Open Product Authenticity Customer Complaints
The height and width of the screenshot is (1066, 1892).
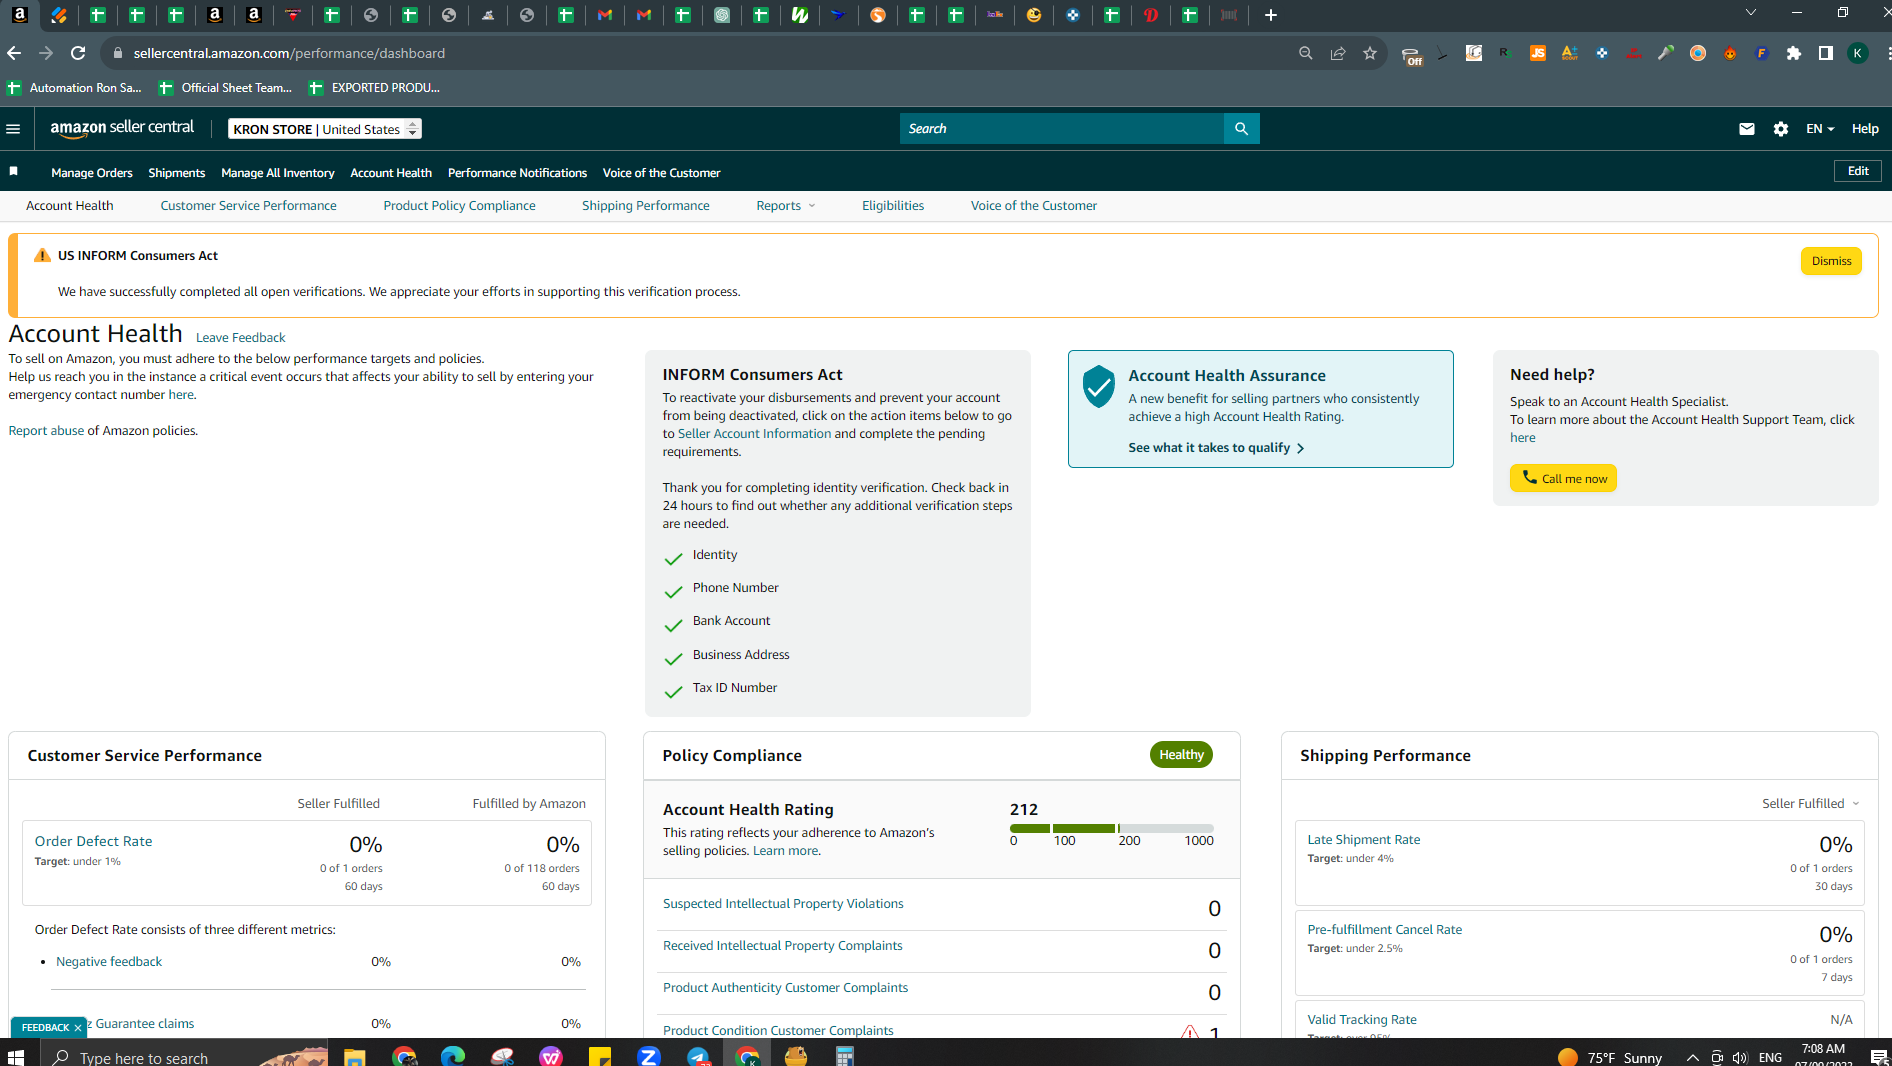(785, 988)
